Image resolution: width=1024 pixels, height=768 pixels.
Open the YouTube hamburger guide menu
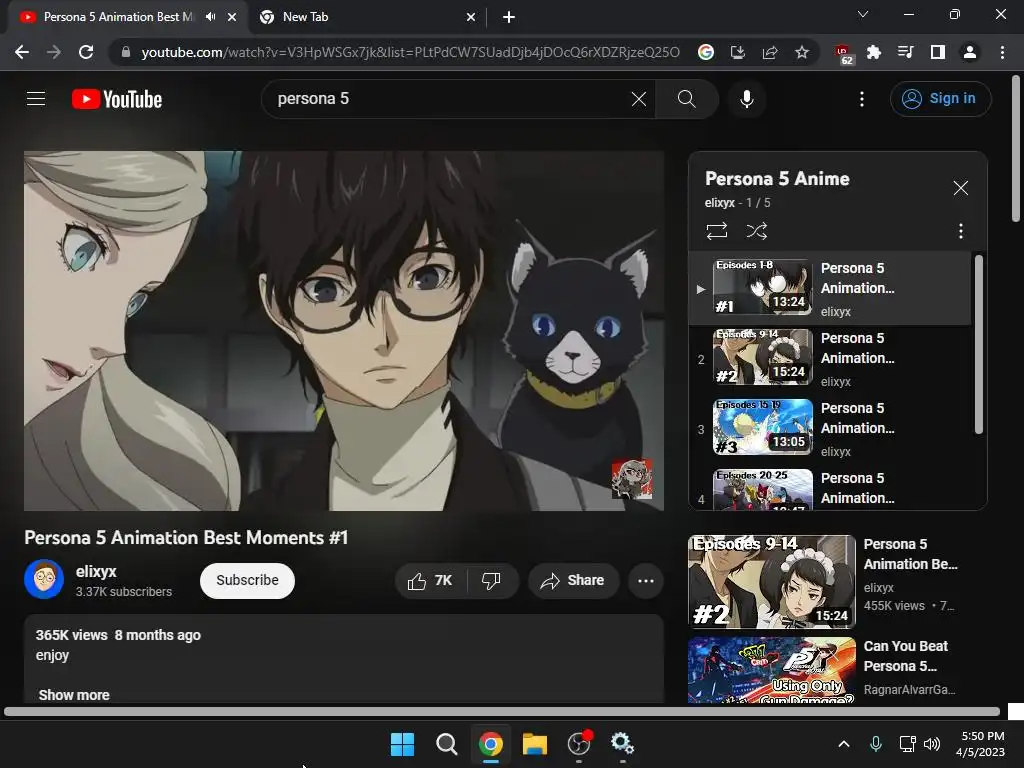click(x=36, y=99)
